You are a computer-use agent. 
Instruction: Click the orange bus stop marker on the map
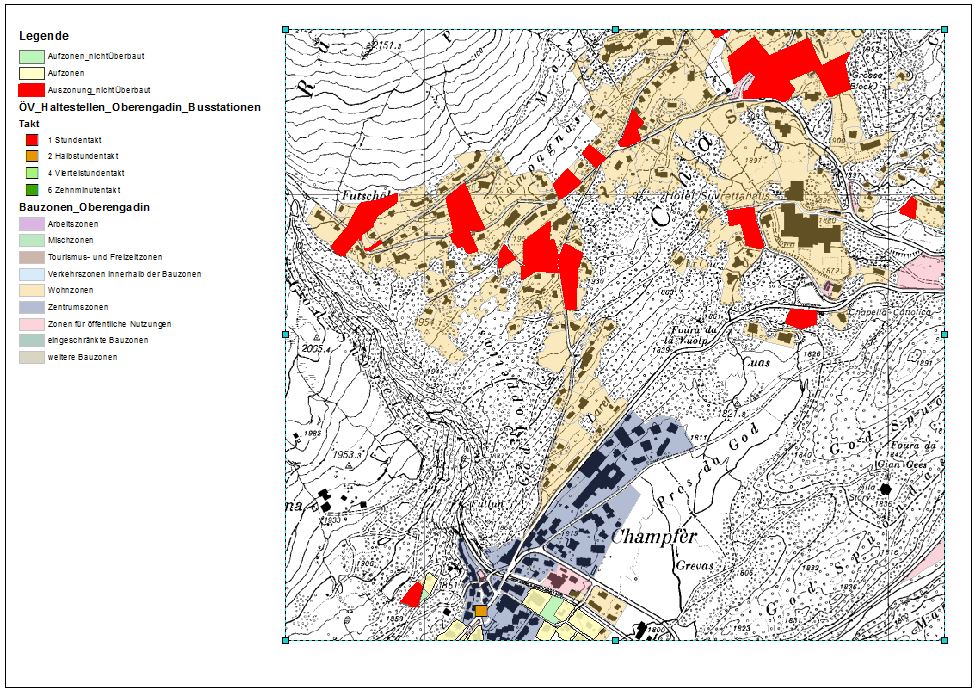(481, 610)
